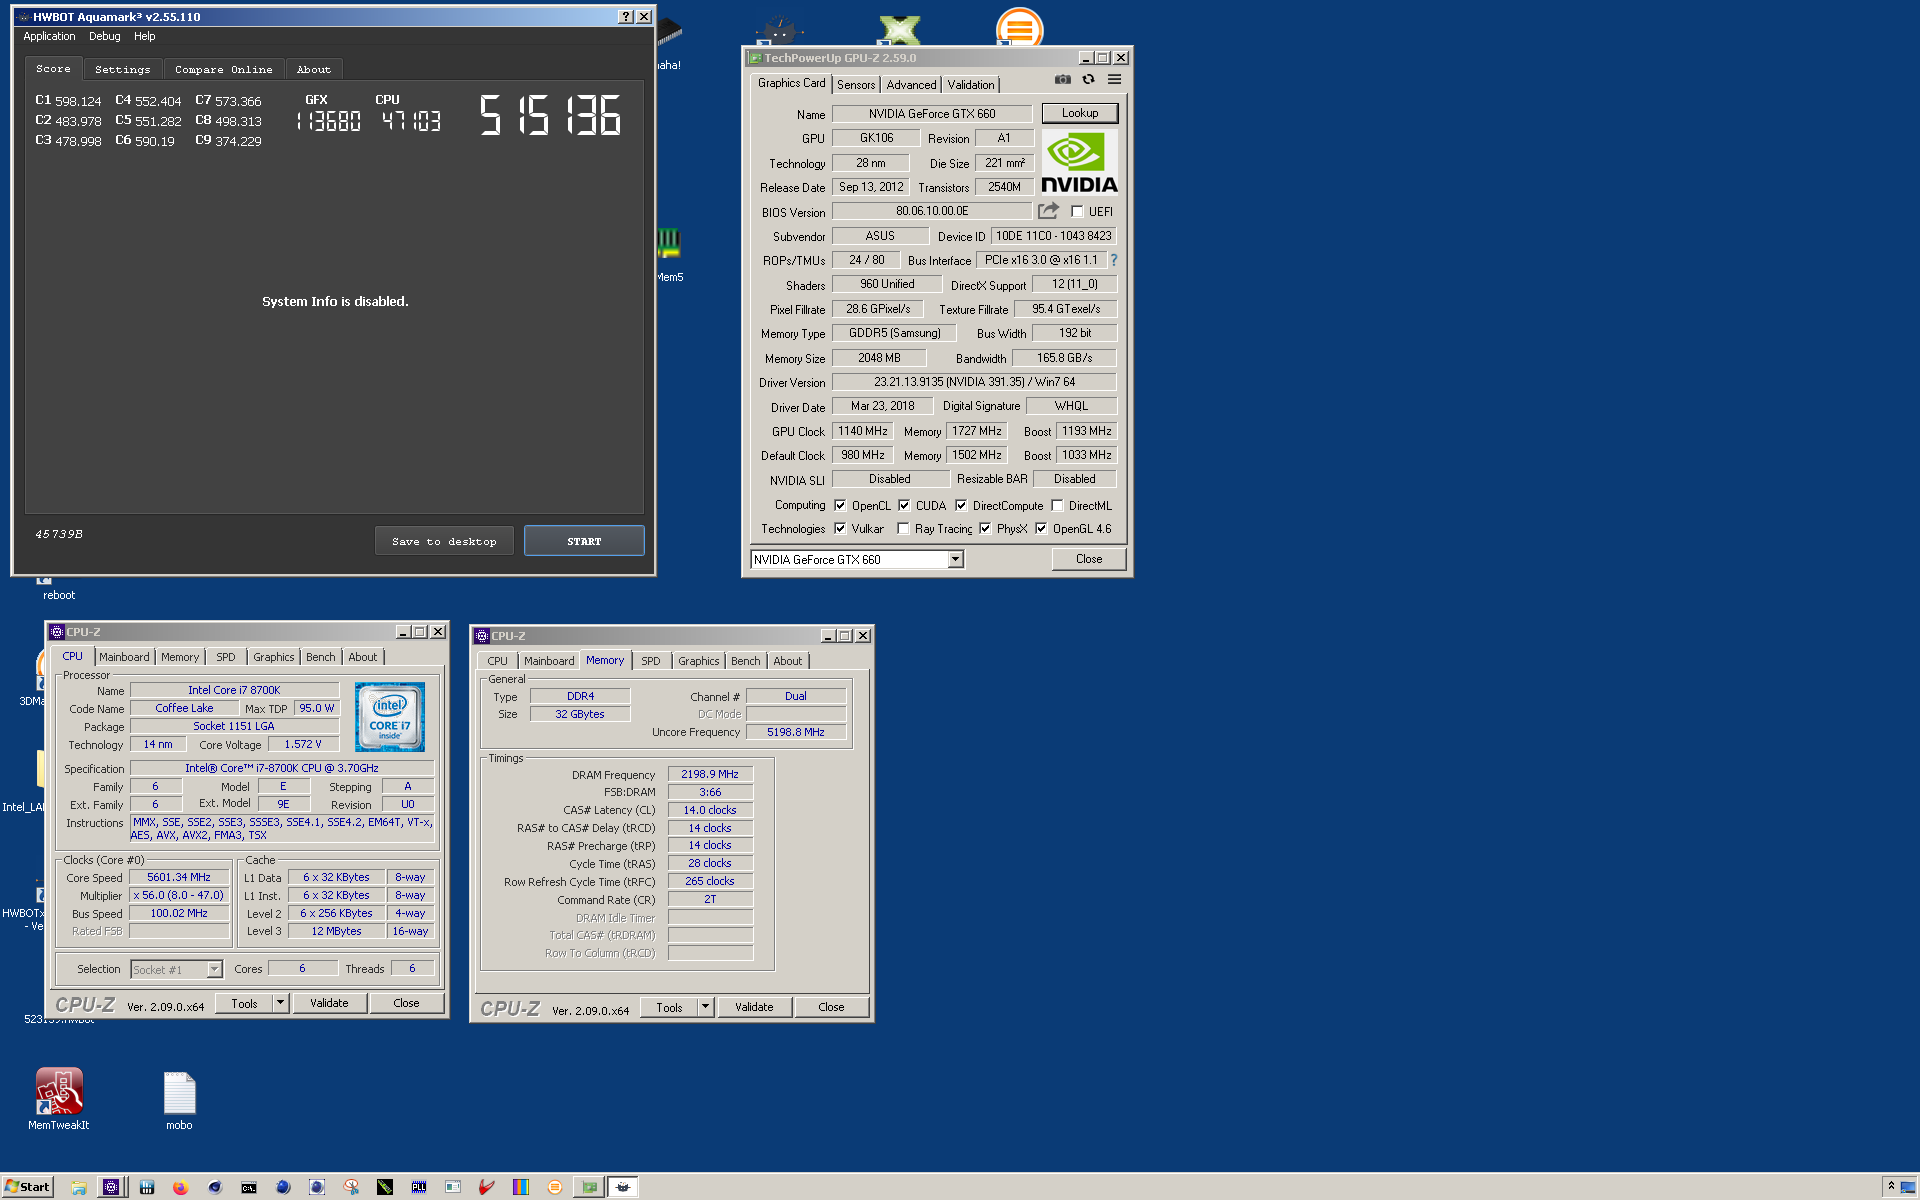Click the Multiplier value field x 56.0
This screenshot has width=1920, height=1200.
(x=179, y=895)
